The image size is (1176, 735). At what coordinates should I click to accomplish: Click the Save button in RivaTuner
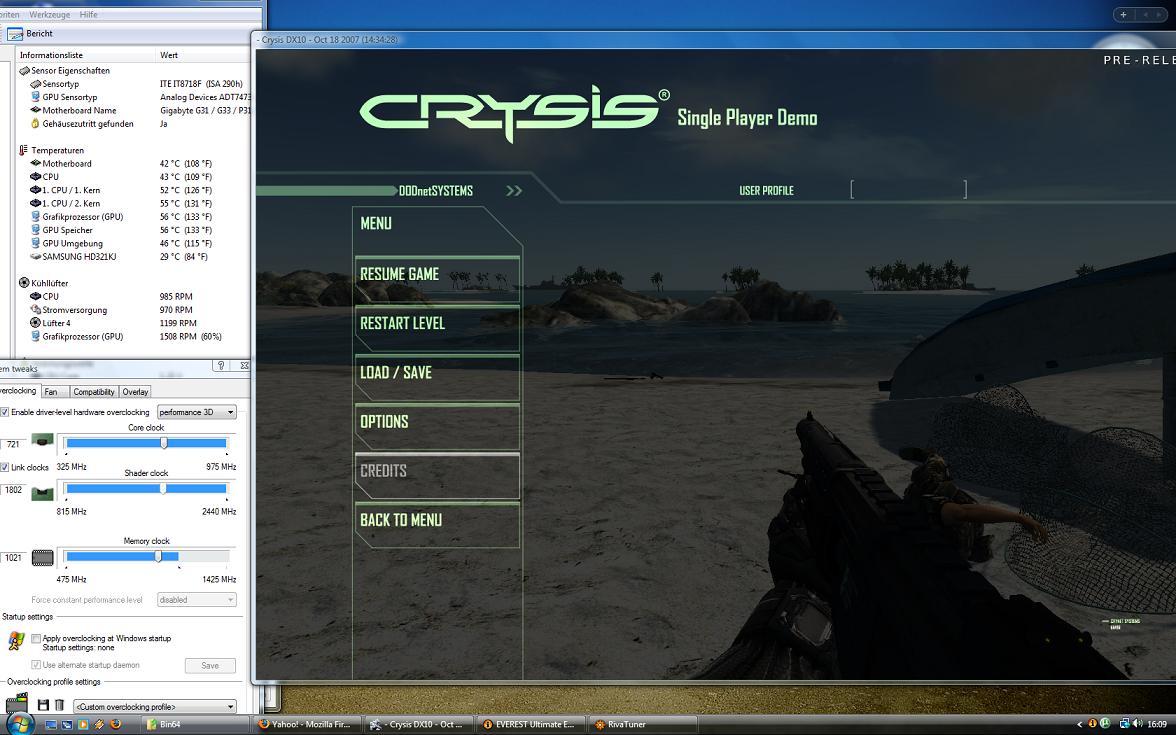[210, 665]
